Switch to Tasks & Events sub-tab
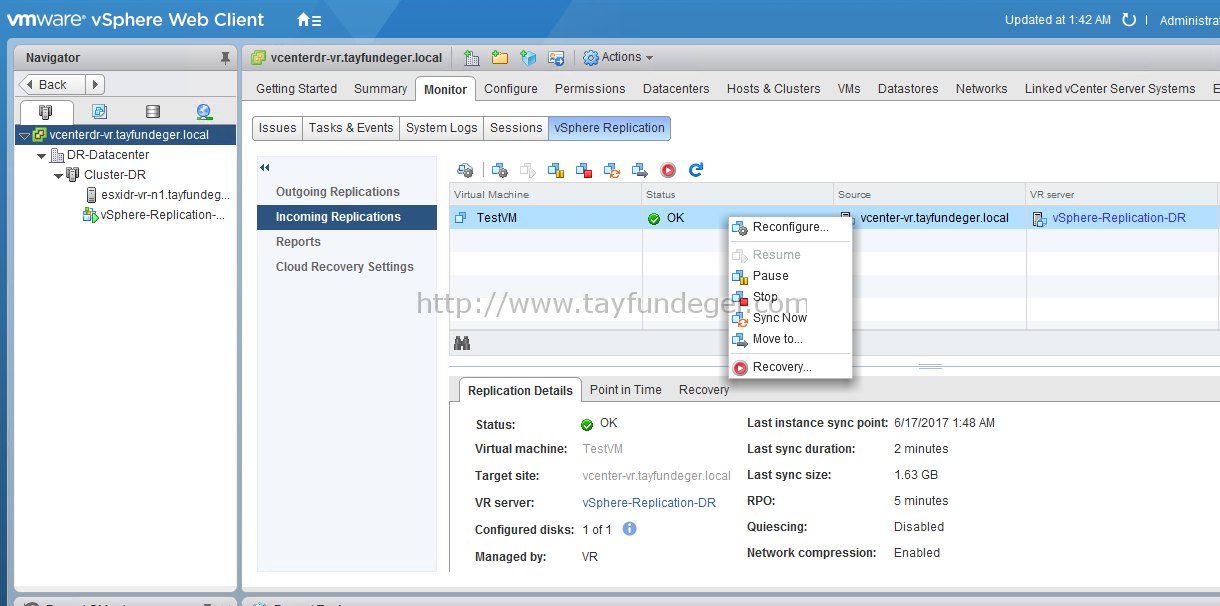Screen dimensions: 1220x606 (351, 128)
